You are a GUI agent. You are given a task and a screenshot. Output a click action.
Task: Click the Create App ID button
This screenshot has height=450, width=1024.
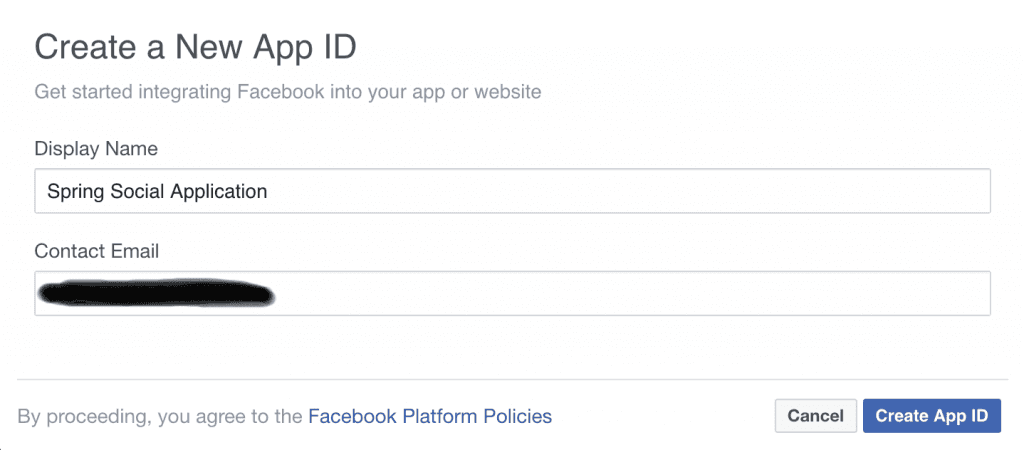931,416
